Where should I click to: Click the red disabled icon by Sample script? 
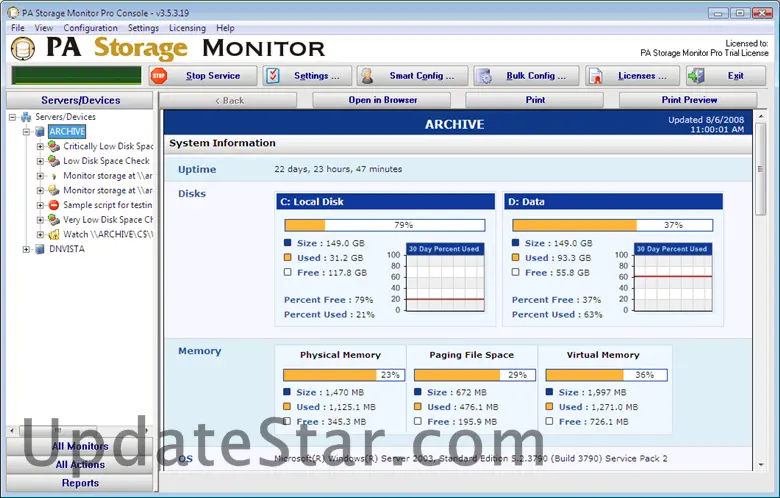coord(54,205)
